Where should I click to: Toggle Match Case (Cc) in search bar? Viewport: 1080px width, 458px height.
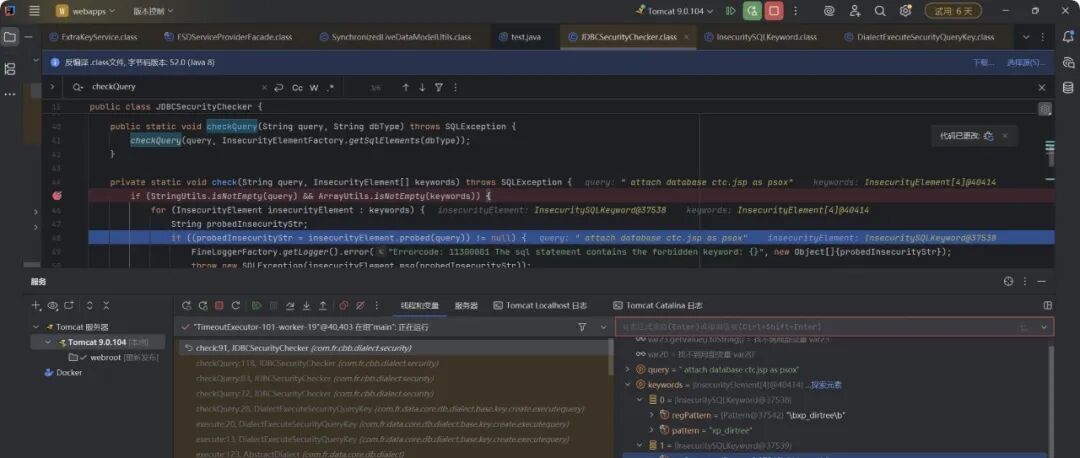298,87
